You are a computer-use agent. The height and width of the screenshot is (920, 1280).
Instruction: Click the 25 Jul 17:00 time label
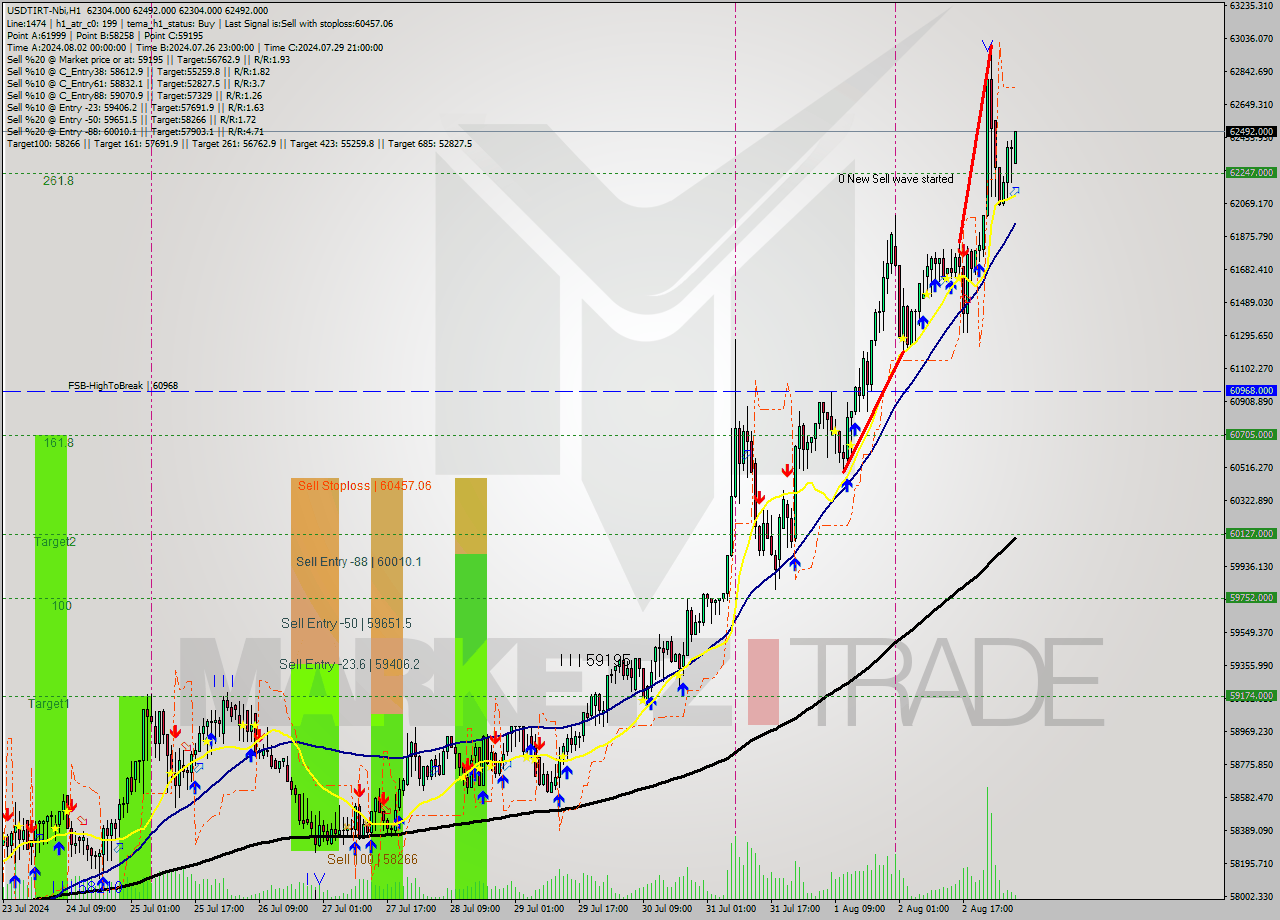click(219, 909)
